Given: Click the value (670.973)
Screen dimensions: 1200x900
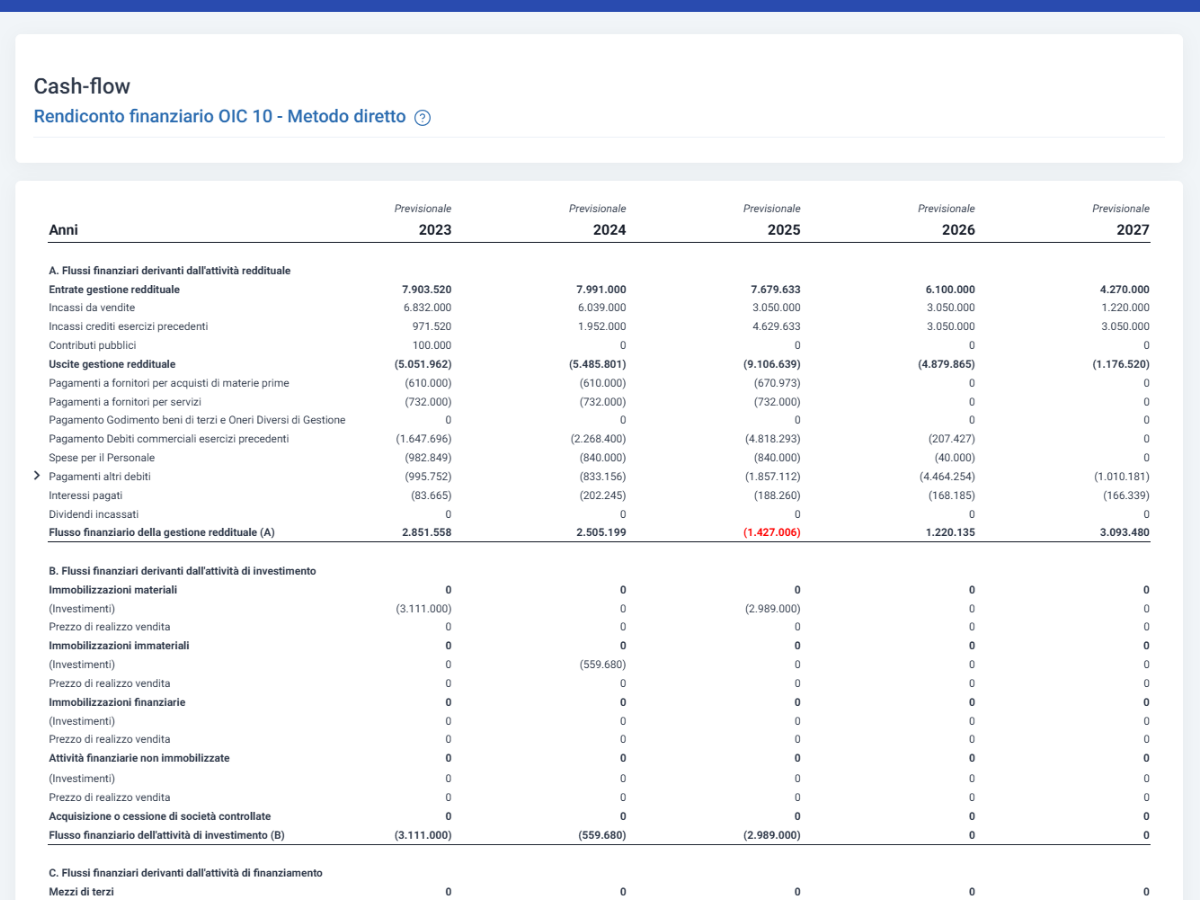Looking at the screenshot, I should (x=777, y=383).
